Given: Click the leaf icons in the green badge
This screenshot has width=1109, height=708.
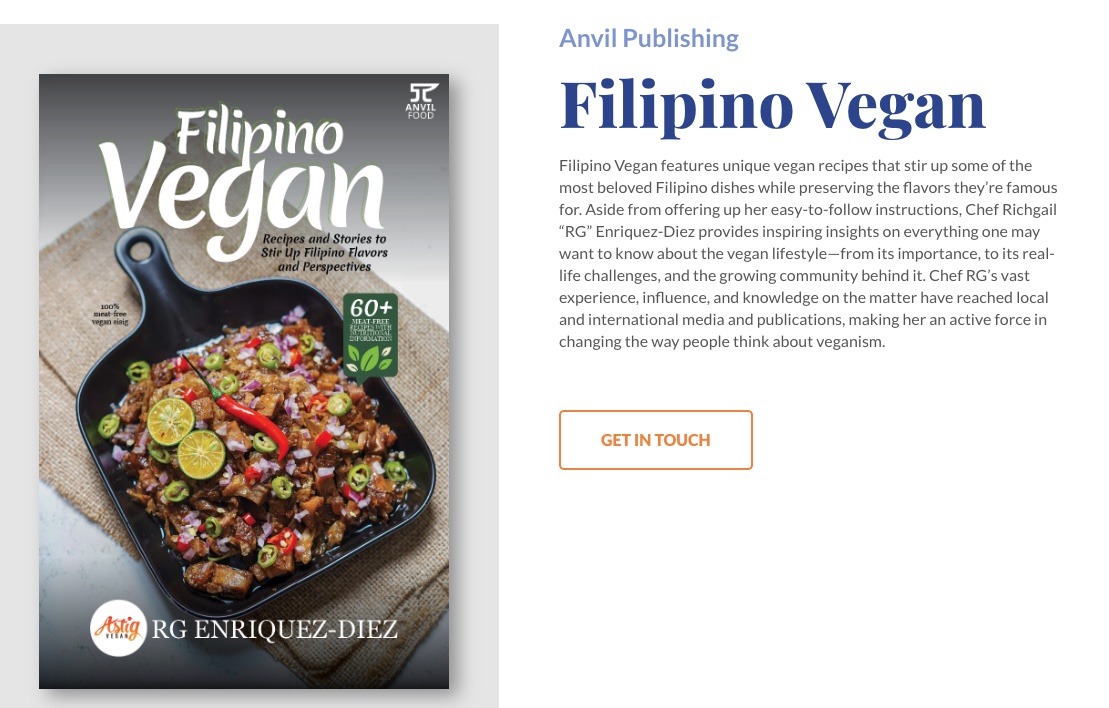Looking at the screenshot, I should coord(369,359).
